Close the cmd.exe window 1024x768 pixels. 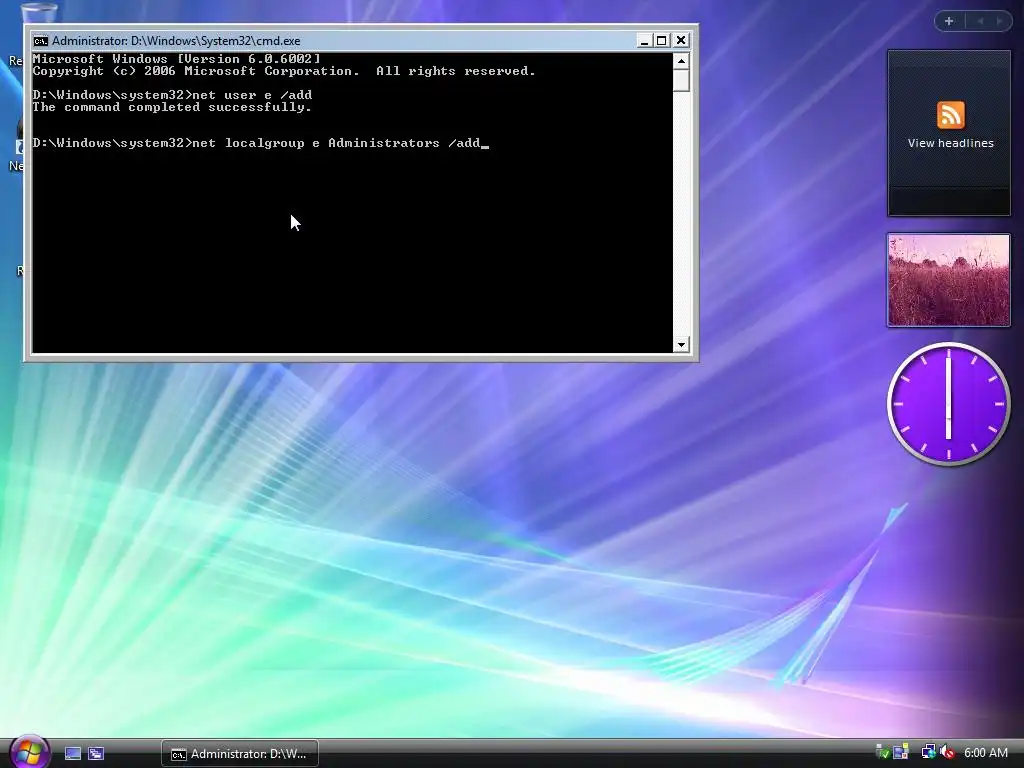680,40
